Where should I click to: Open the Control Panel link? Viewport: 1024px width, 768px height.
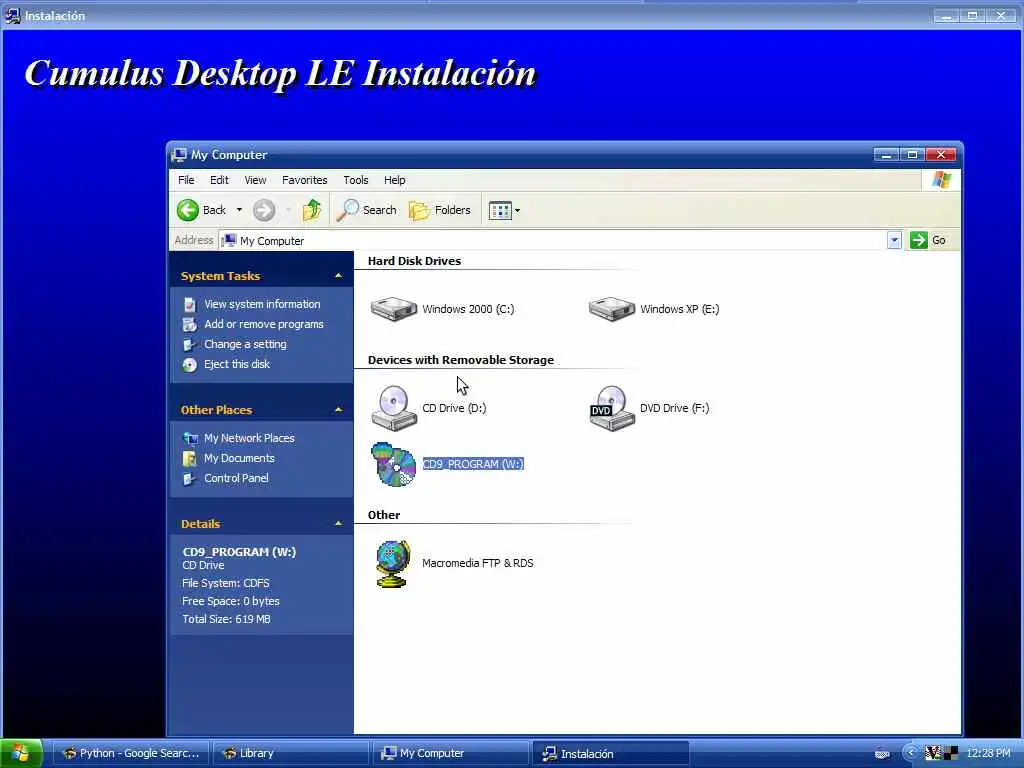coord(236,478)
